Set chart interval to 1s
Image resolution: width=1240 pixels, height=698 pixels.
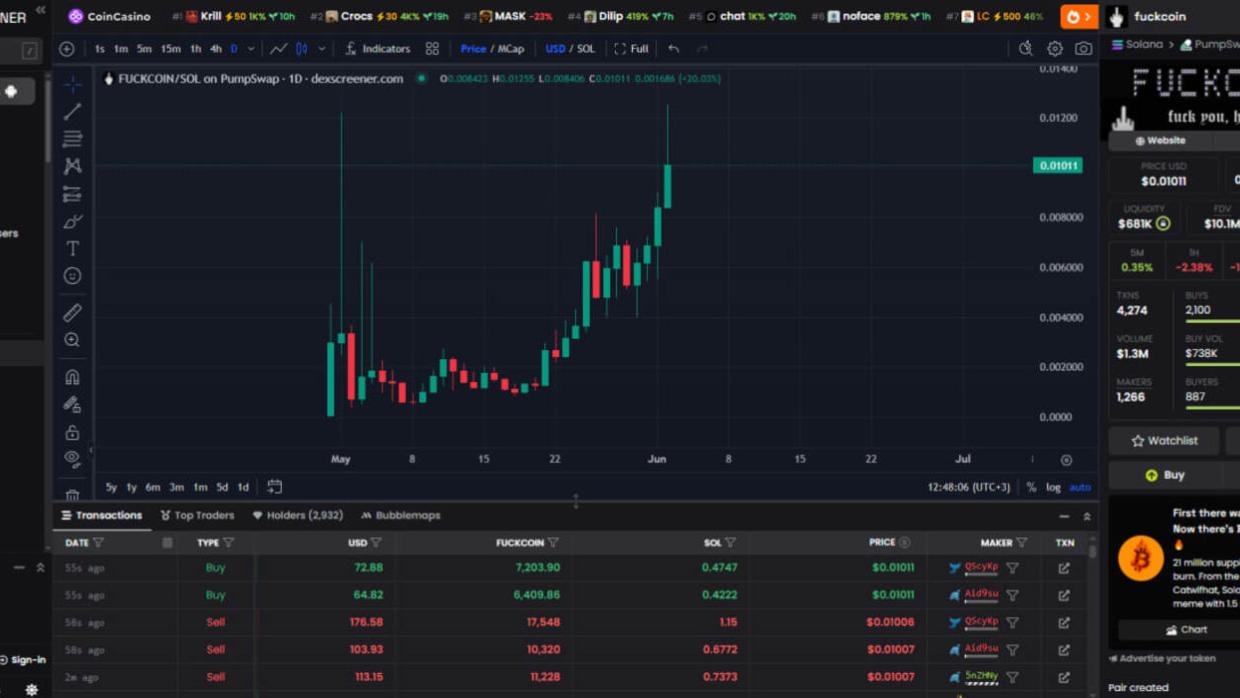click(99, 48)
